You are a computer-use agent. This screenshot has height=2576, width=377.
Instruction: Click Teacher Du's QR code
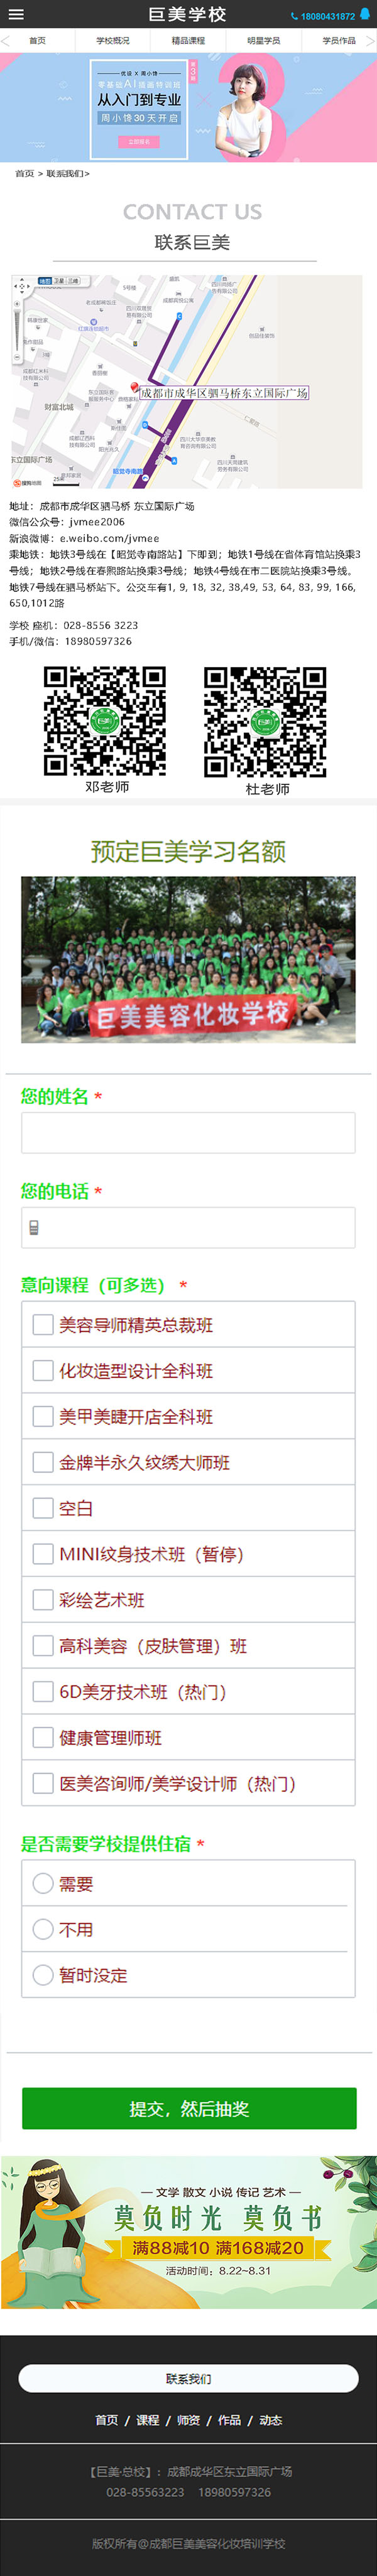[x=266, y=722]
